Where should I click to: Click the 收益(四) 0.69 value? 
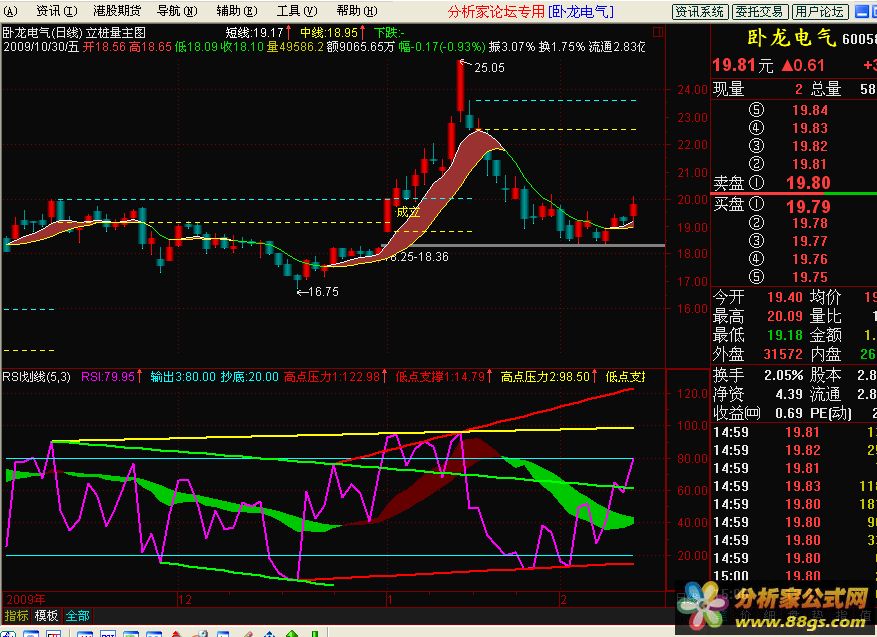pos(789,413)
